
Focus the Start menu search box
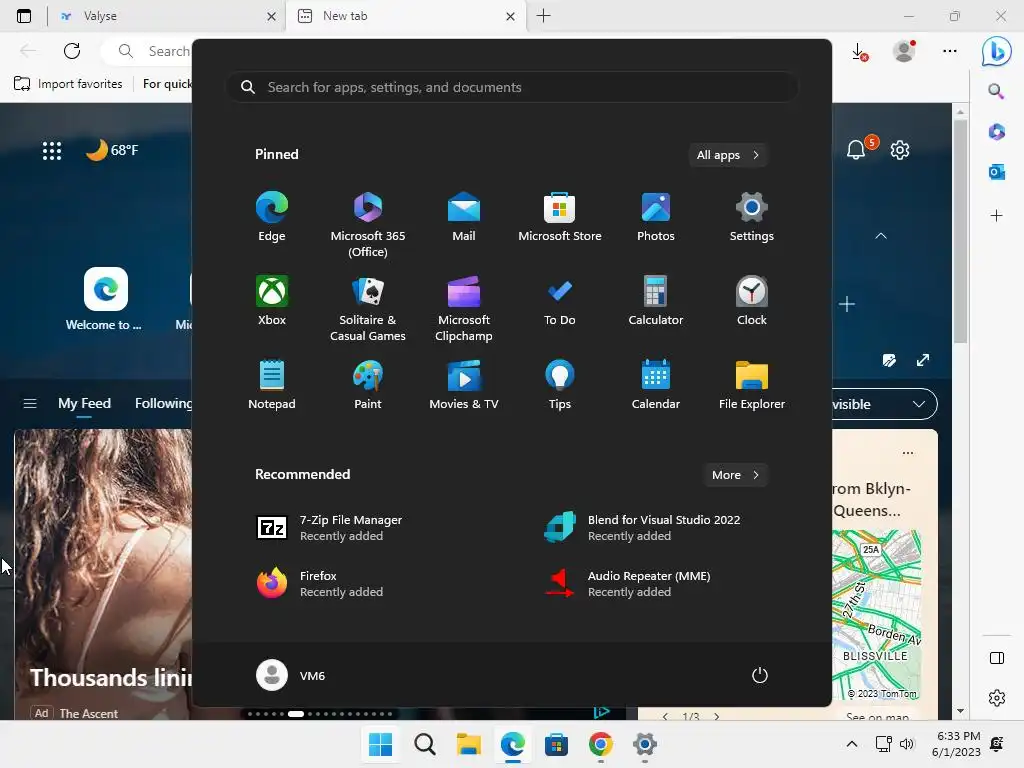(x=512, y=87)
